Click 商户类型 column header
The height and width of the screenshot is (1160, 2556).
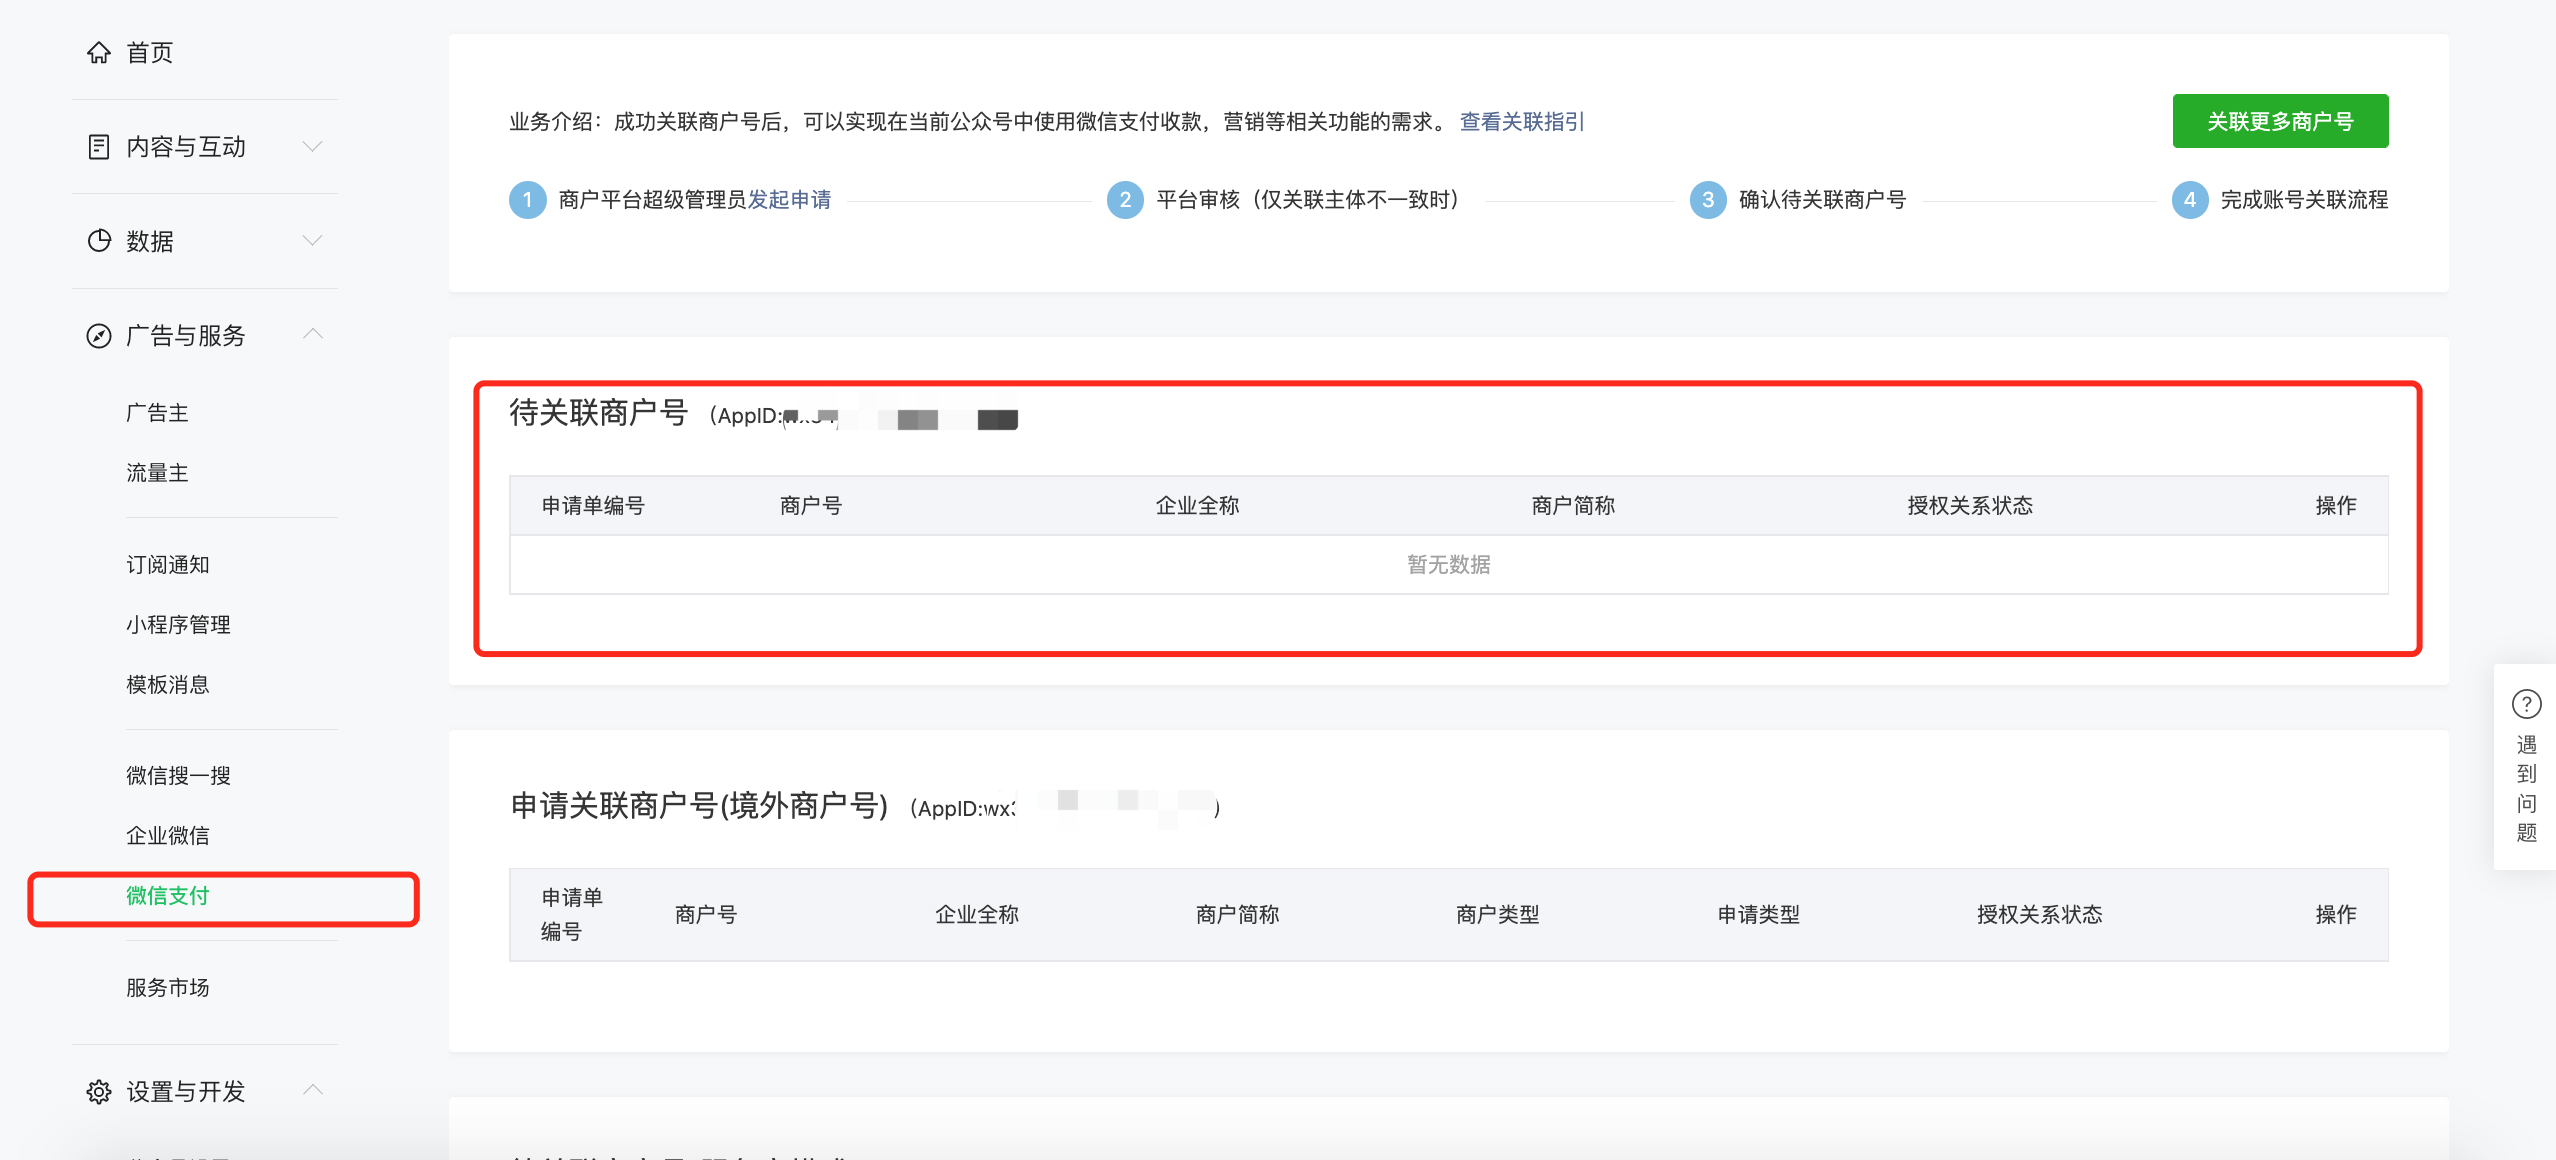pyautogui.click(x=1498, y=915)
